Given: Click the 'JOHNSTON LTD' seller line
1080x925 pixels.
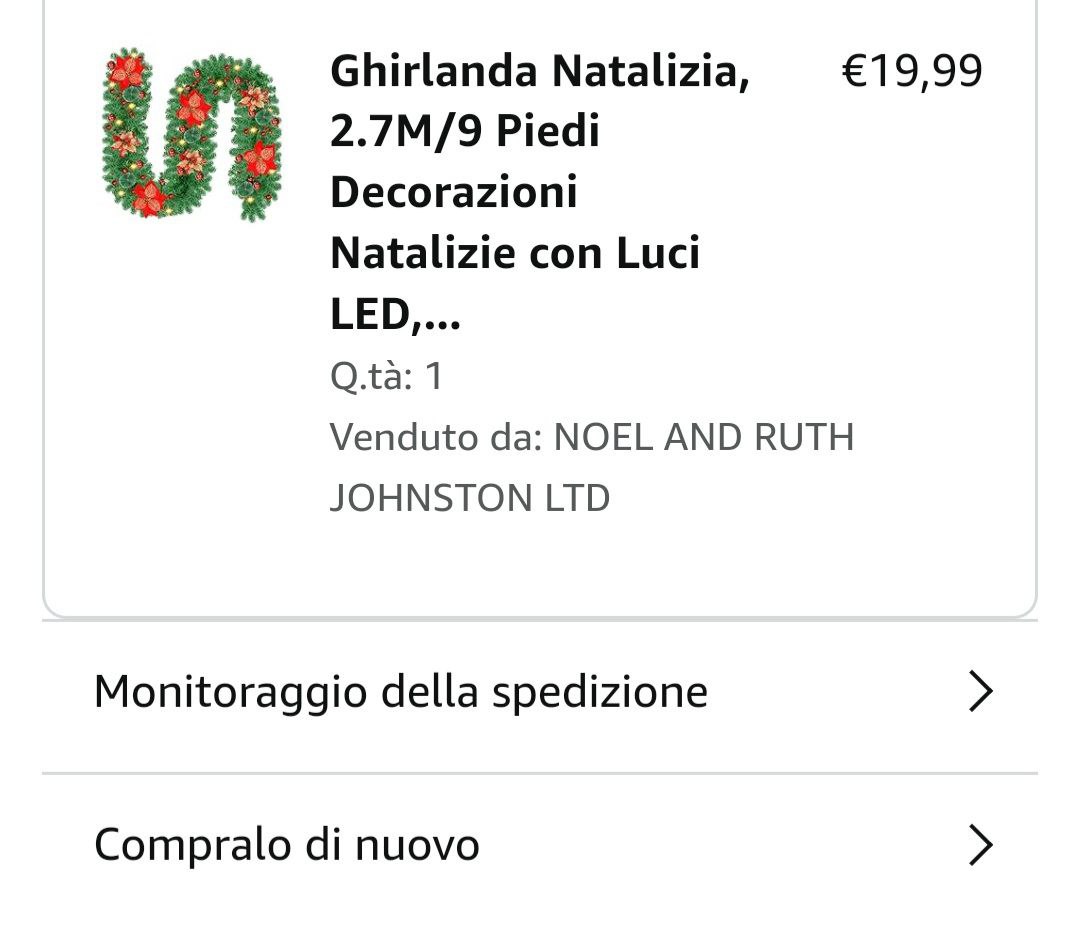Looking at the screenshot, I should [x=470, y=497].
